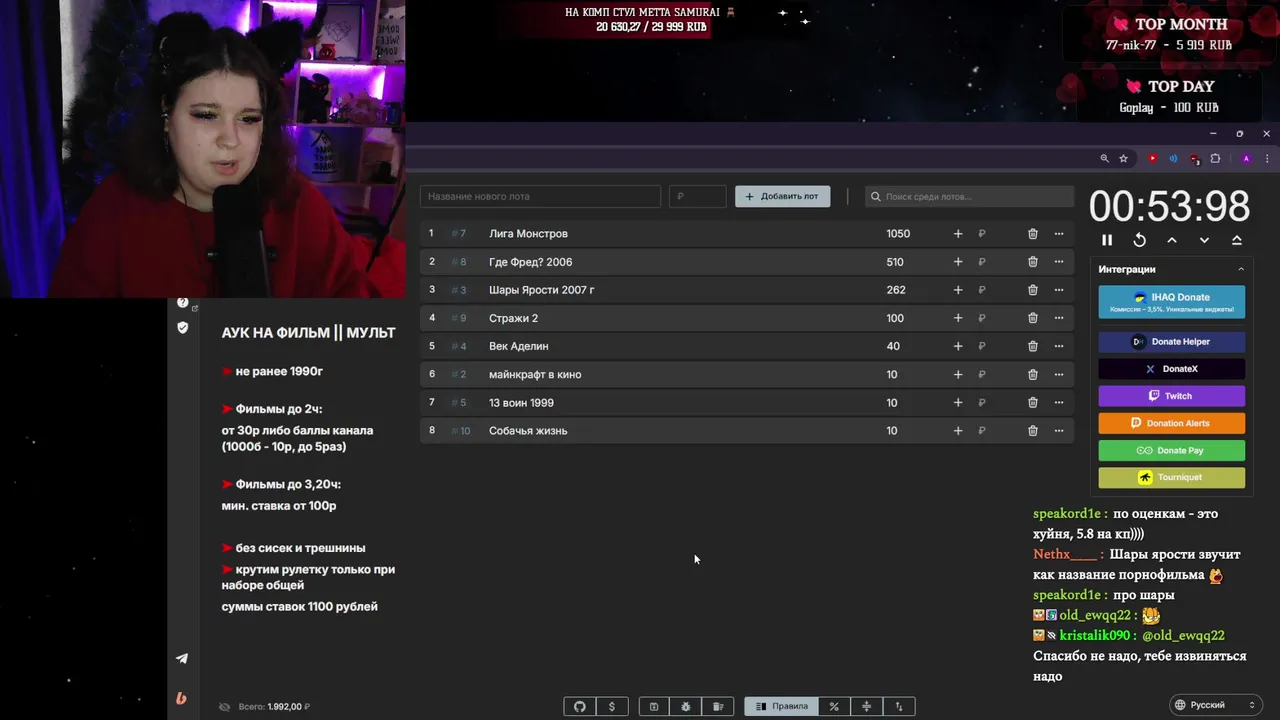Decrease timer using the down chevron
Image resolution: width=1280 pixels, height=720 pixels.
click(1204, 240)
